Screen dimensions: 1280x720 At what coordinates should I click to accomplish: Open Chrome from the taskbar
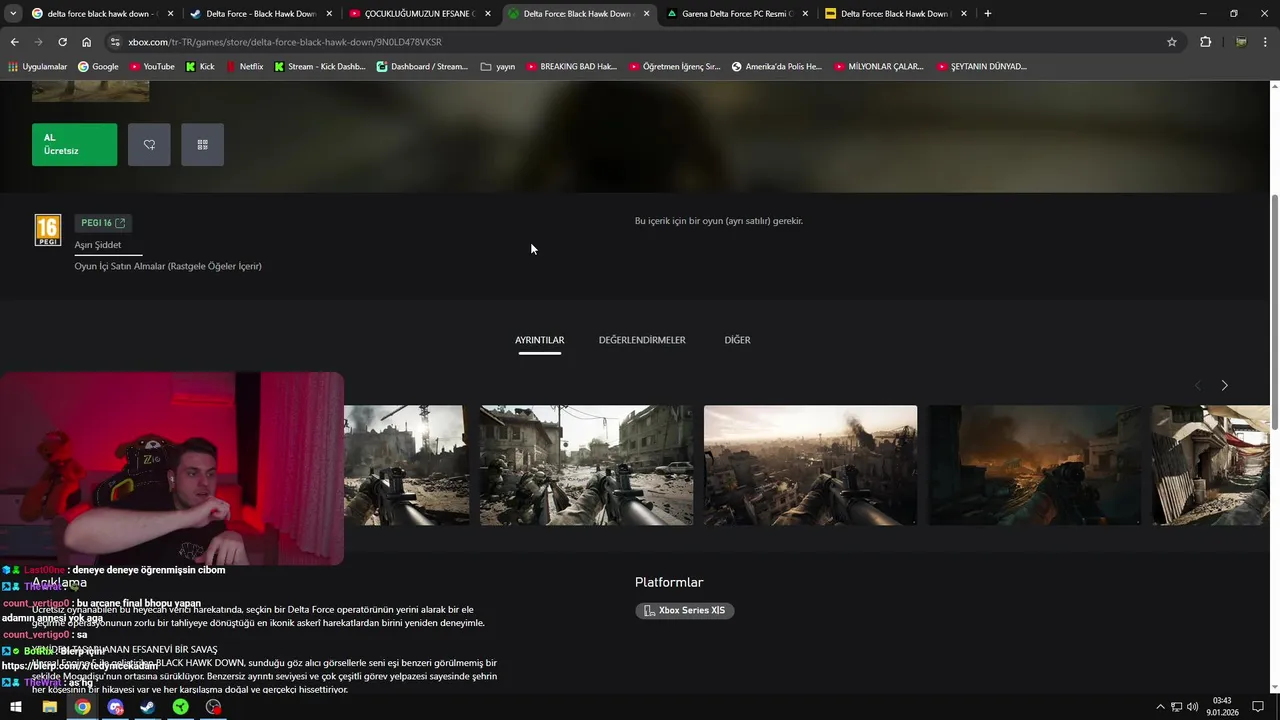82,707
